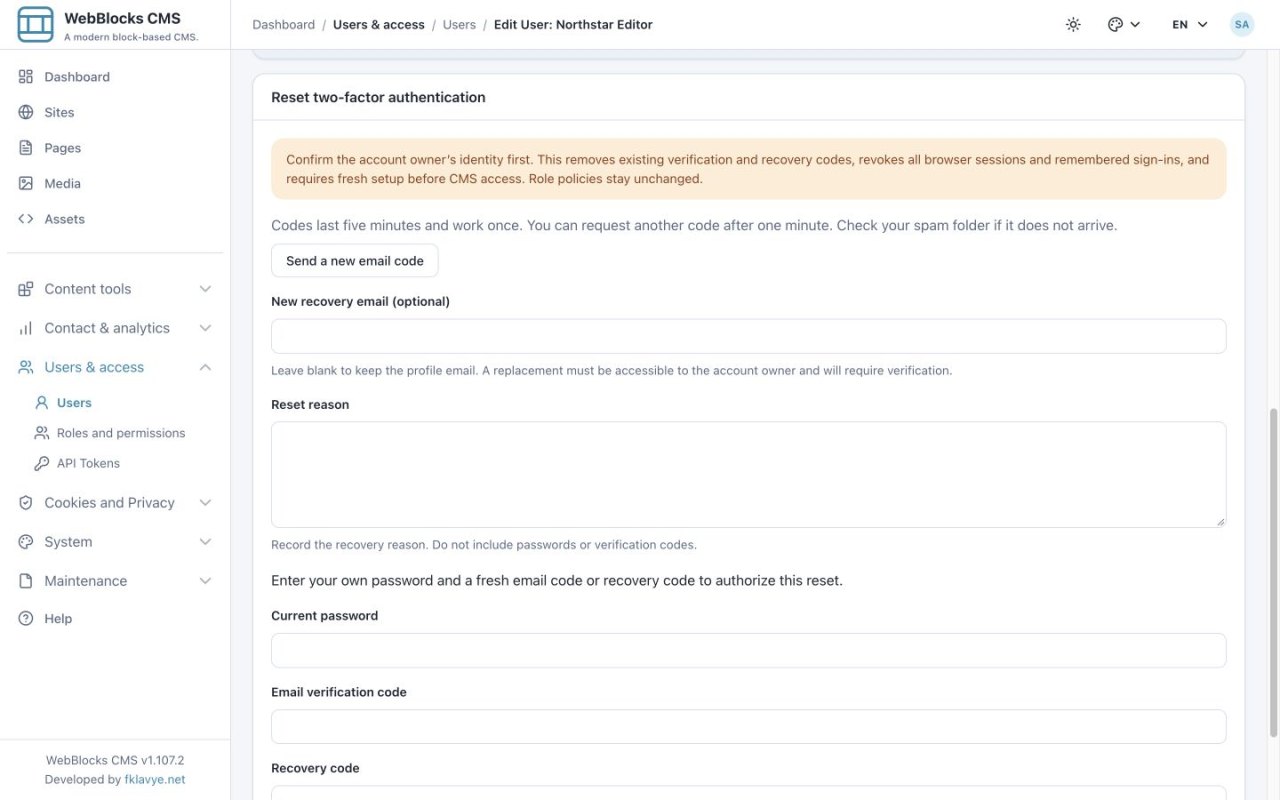Open the SA user avatar menu
This screenshot has height=800, width=1280.
[x=1242, y=25]
